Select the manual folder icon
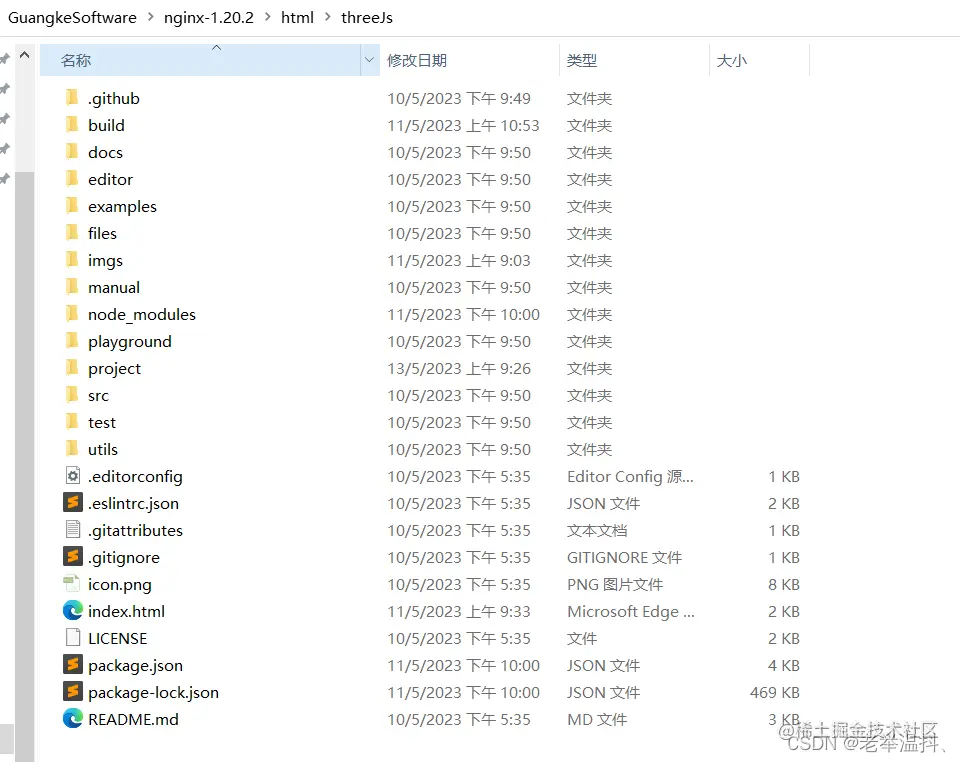Viewport: 960px width, 762px height. coord(72,286)
